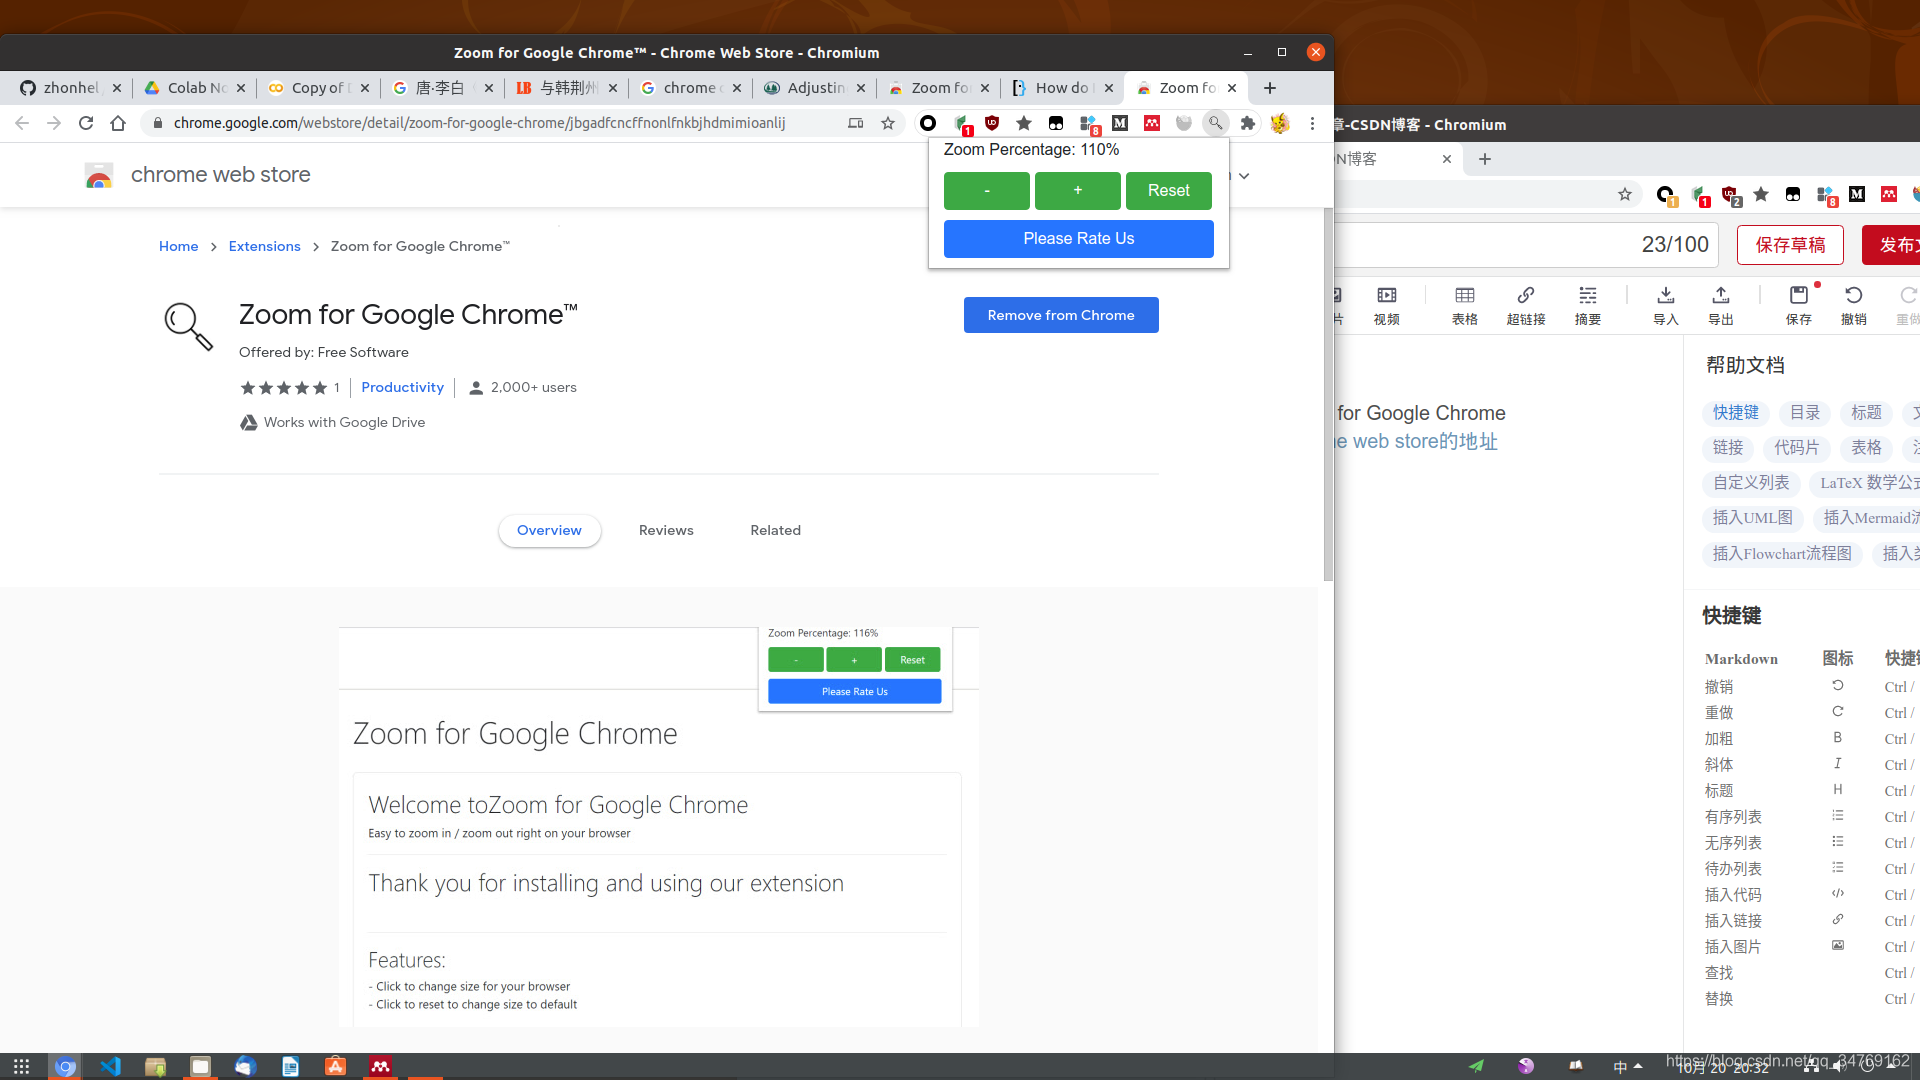Viewport: 1920px width, 1080px height.
Task: Click the uBlock Origin extension icon
Action: 992,123
